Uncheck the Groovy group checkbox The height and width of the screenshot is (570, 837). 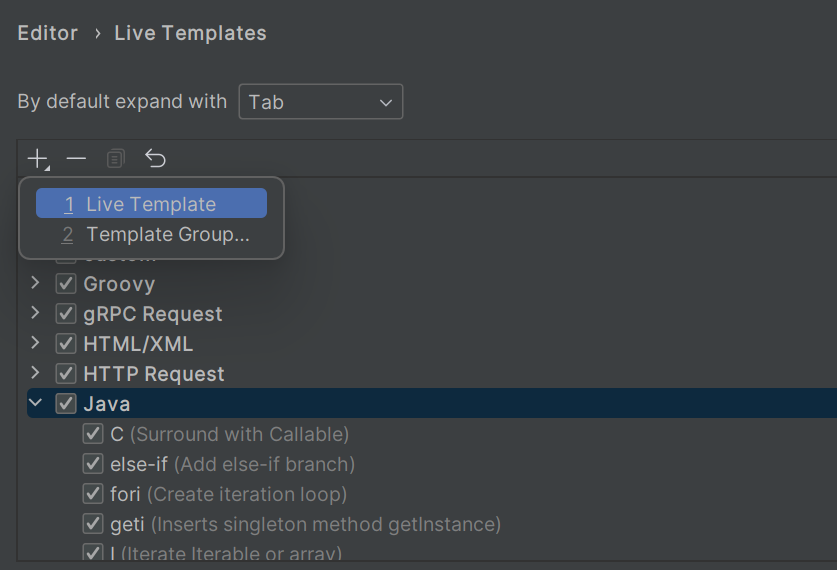[x=66, y=284]
